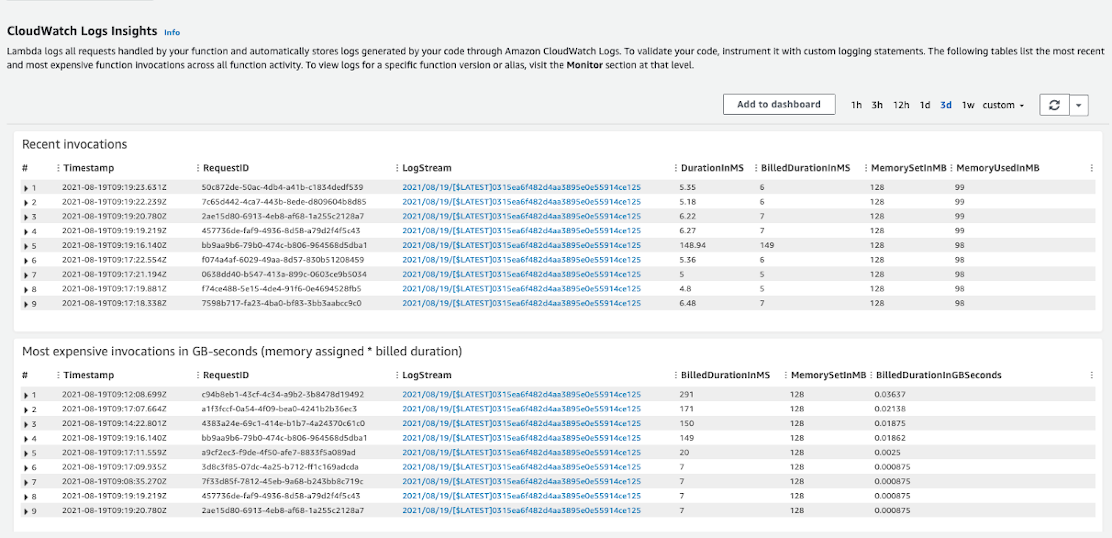Click the Timestamp column header in Recent invocations
This screenshot has width=1112, height=538.
pos(89,168)
